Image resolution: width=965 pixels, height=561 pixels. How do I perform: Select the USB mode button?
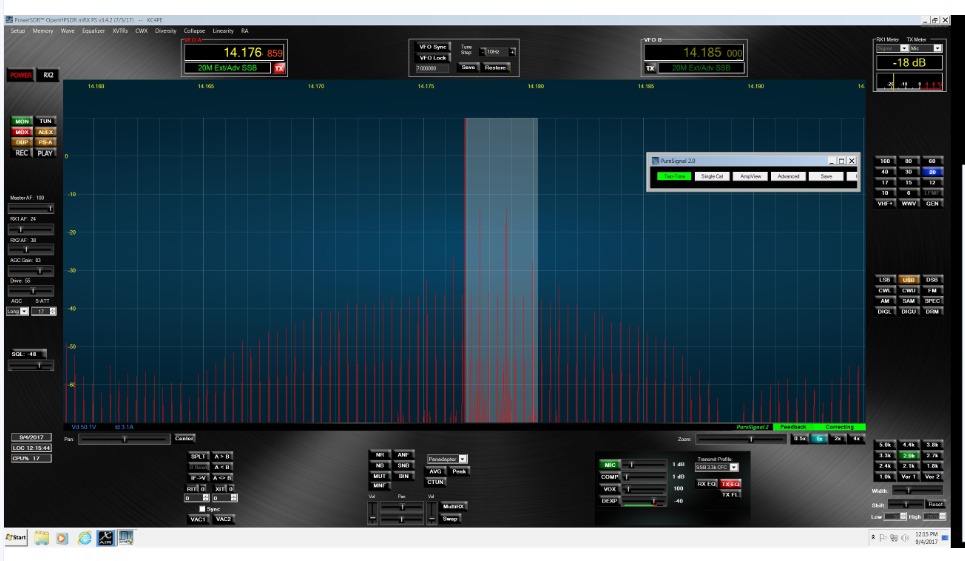[908, 280]
